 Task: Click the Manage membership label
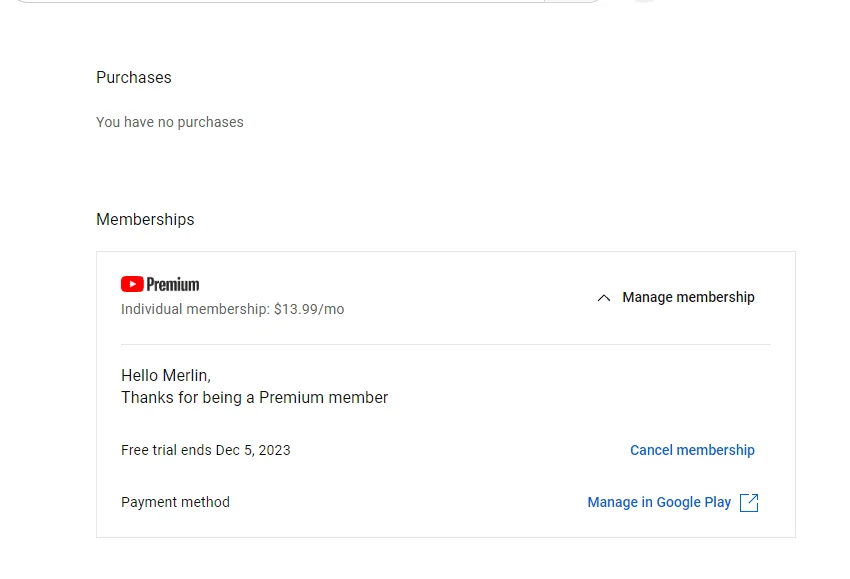coord(688,297)
